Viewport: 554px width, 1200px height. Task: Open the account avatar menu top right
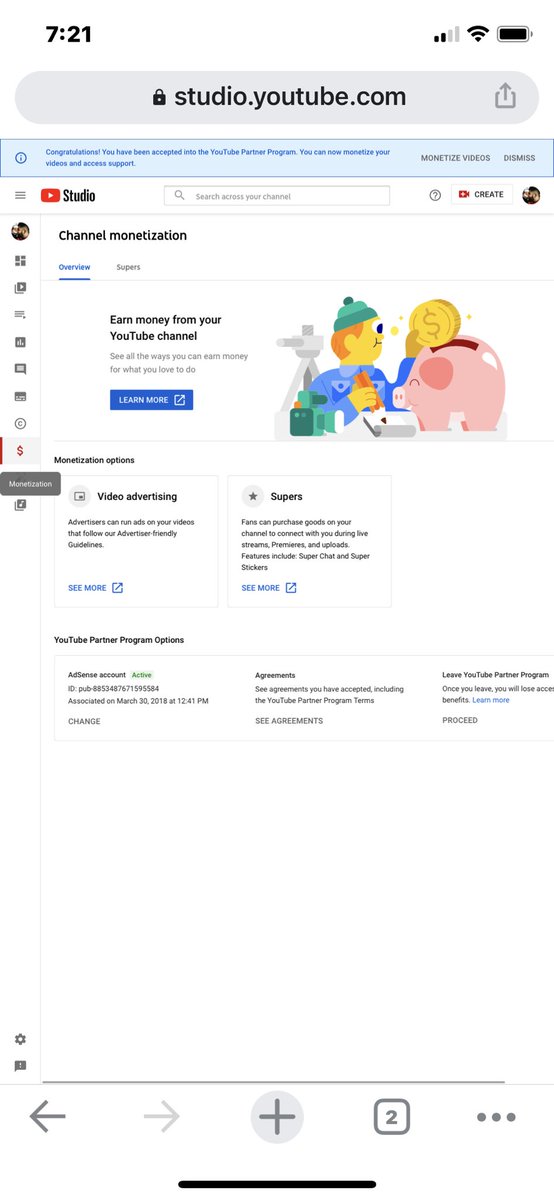[x=531, y=195]
